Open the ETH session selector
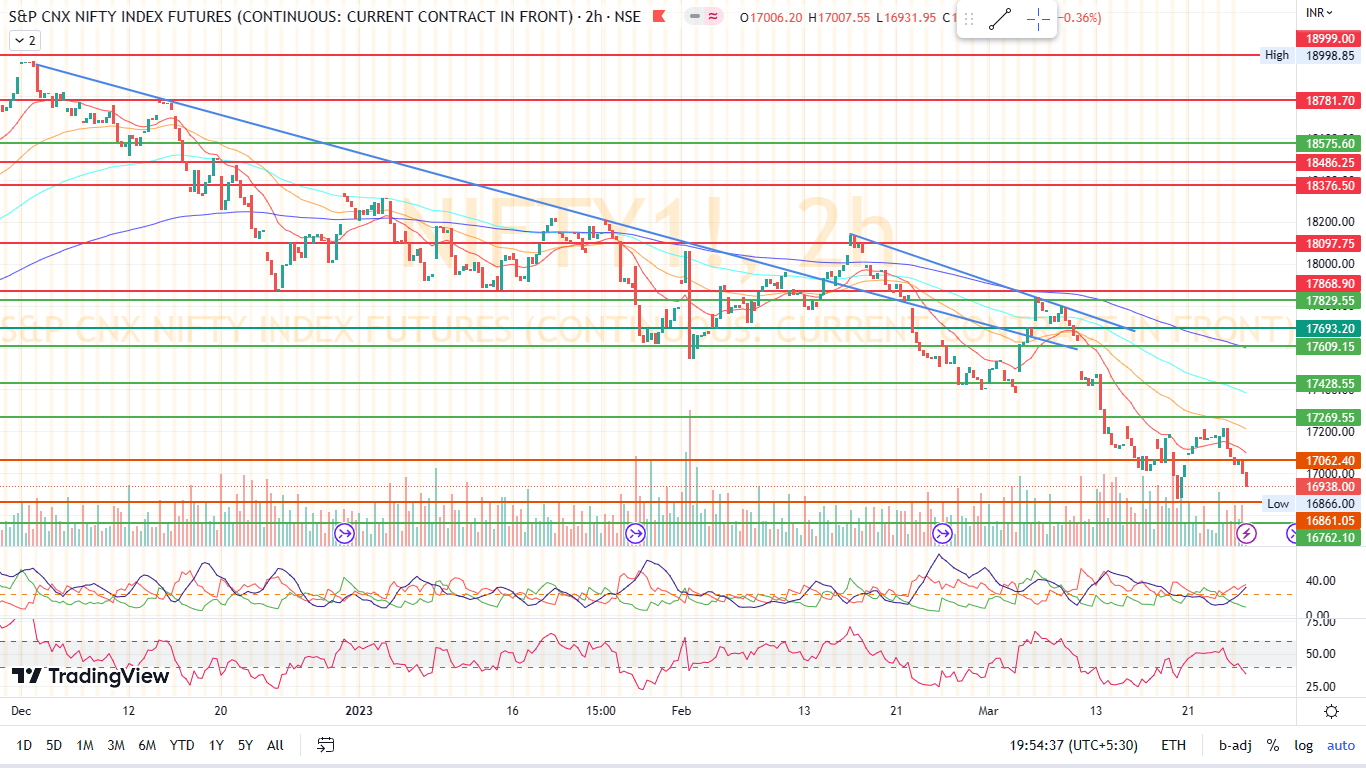This screenshot has width=1366, height=768. pyautogui.click(x=1173, y=745)
